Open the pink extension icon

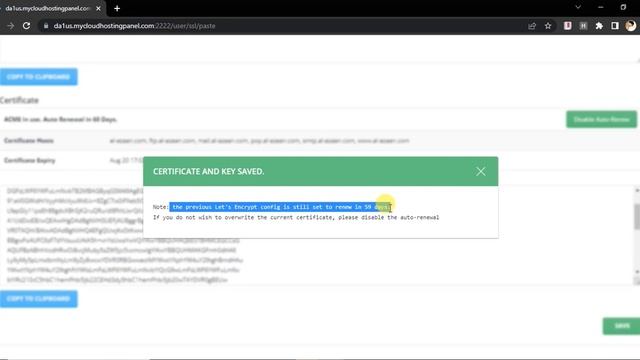click(x=567, y=26)
